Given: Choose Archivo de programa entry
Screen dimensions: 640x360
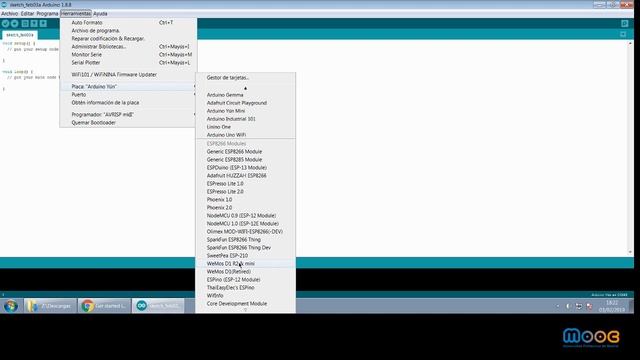Looking at the screenshot, I should [128, 31].
